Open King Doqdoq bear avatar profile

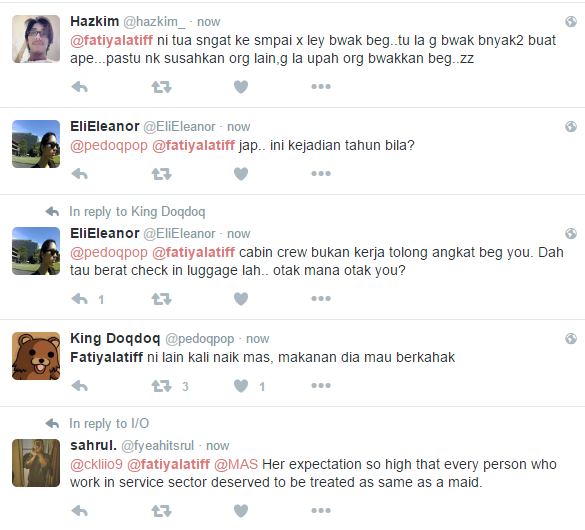36,356
